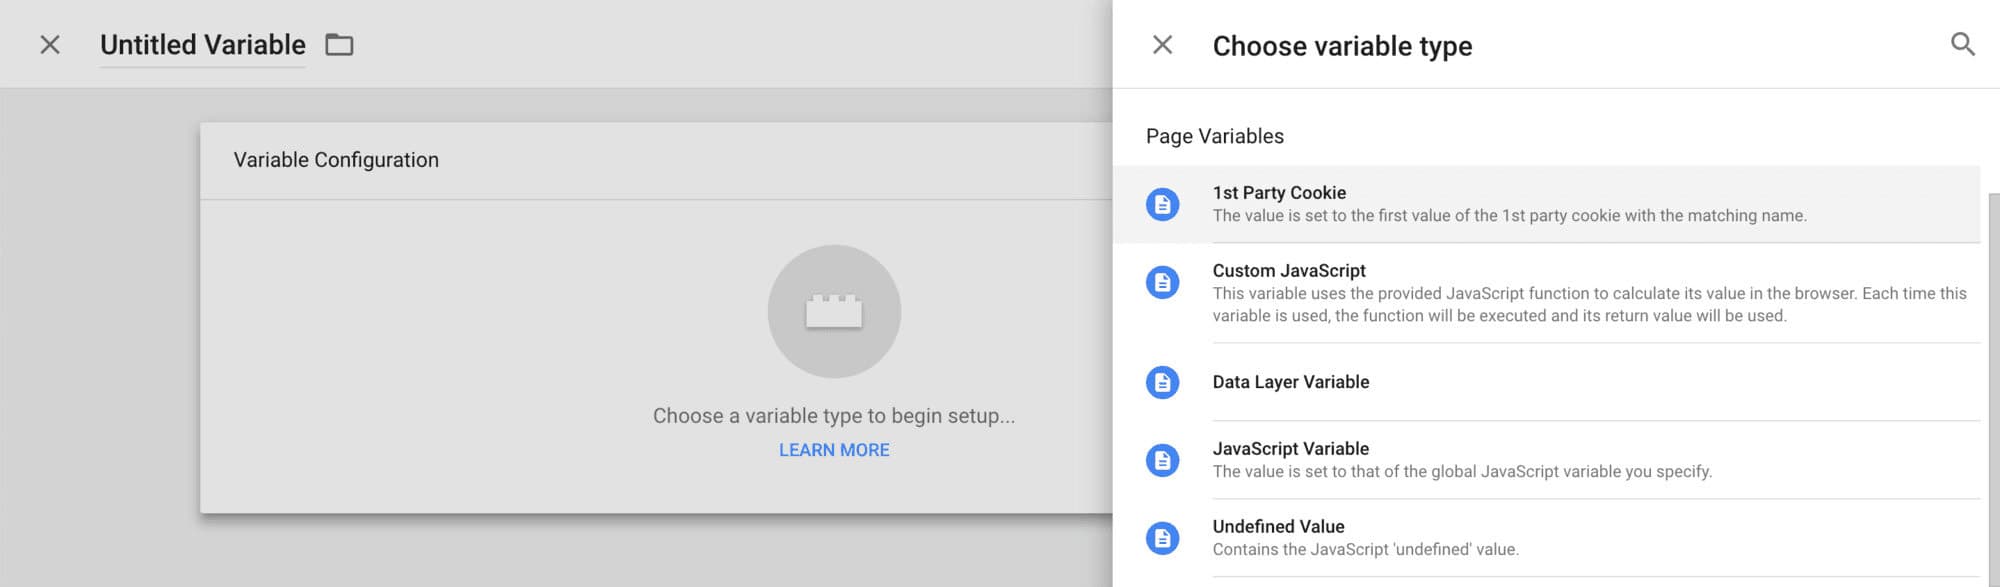Screen dimensions: 2000x587
Task: Select 1st Party Cookie variable type
Action: click(1546, 204)
